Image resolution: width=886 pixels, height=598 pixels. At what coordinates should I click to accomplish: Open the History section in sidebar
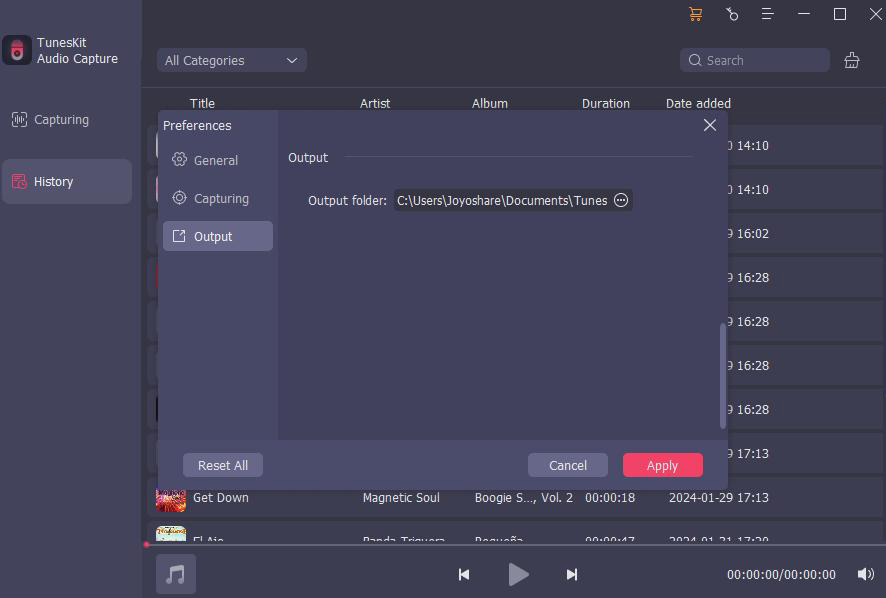pos(67,181)
